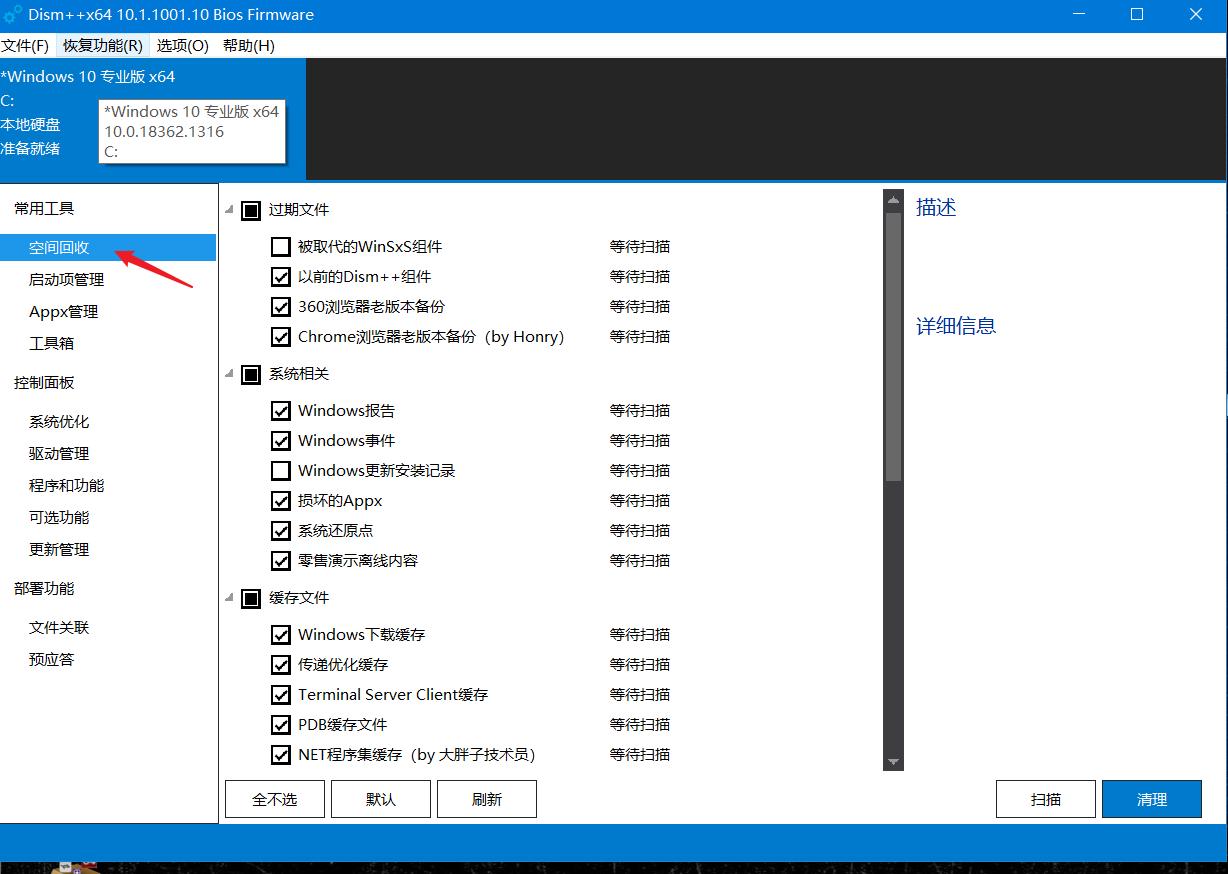Uncheck Windows下载缓存

[x=281, y=634]
